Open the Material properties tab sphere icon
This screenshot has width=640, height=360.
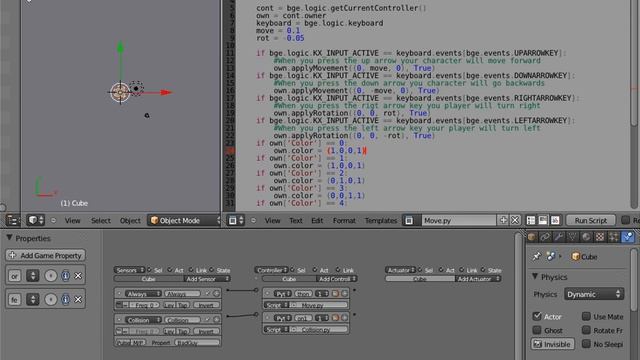tap(586, 237)
